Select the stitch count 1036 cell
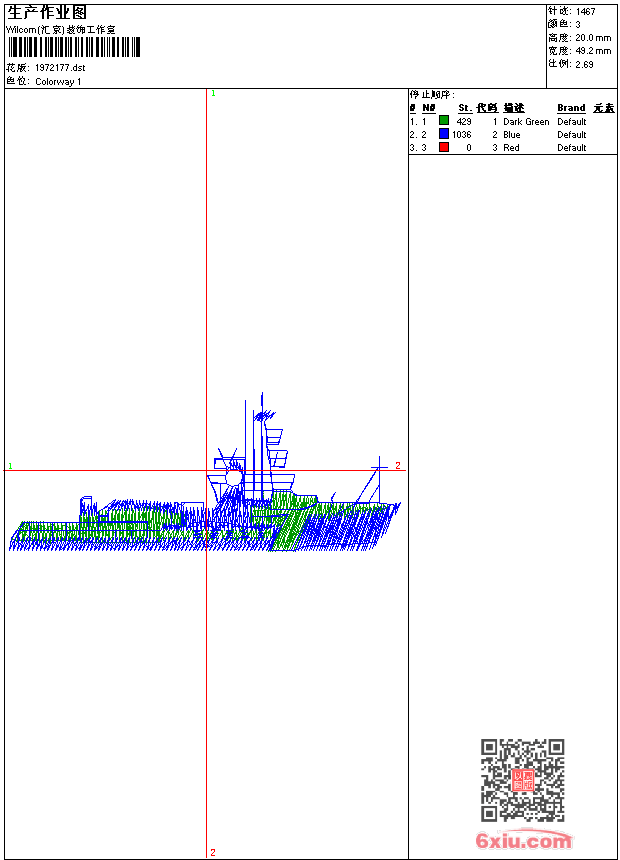The width and height of the screenshot is (620, 860). pos(462,135)
